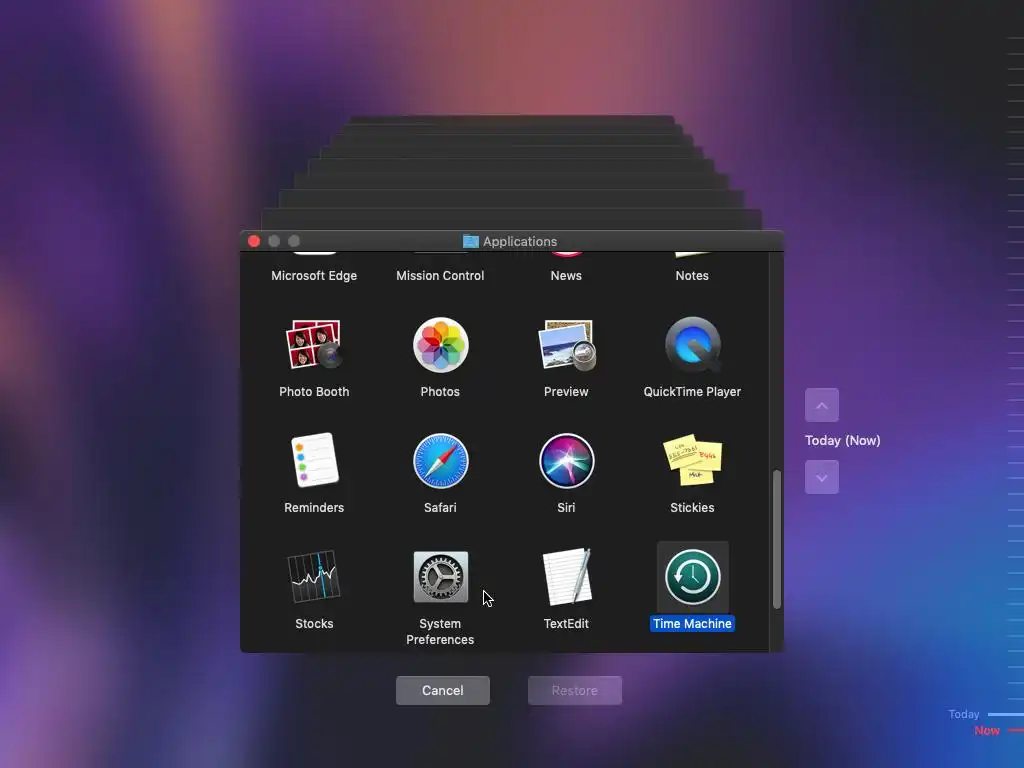Select the System Preferences gear icon

click(x=440, y=577)
